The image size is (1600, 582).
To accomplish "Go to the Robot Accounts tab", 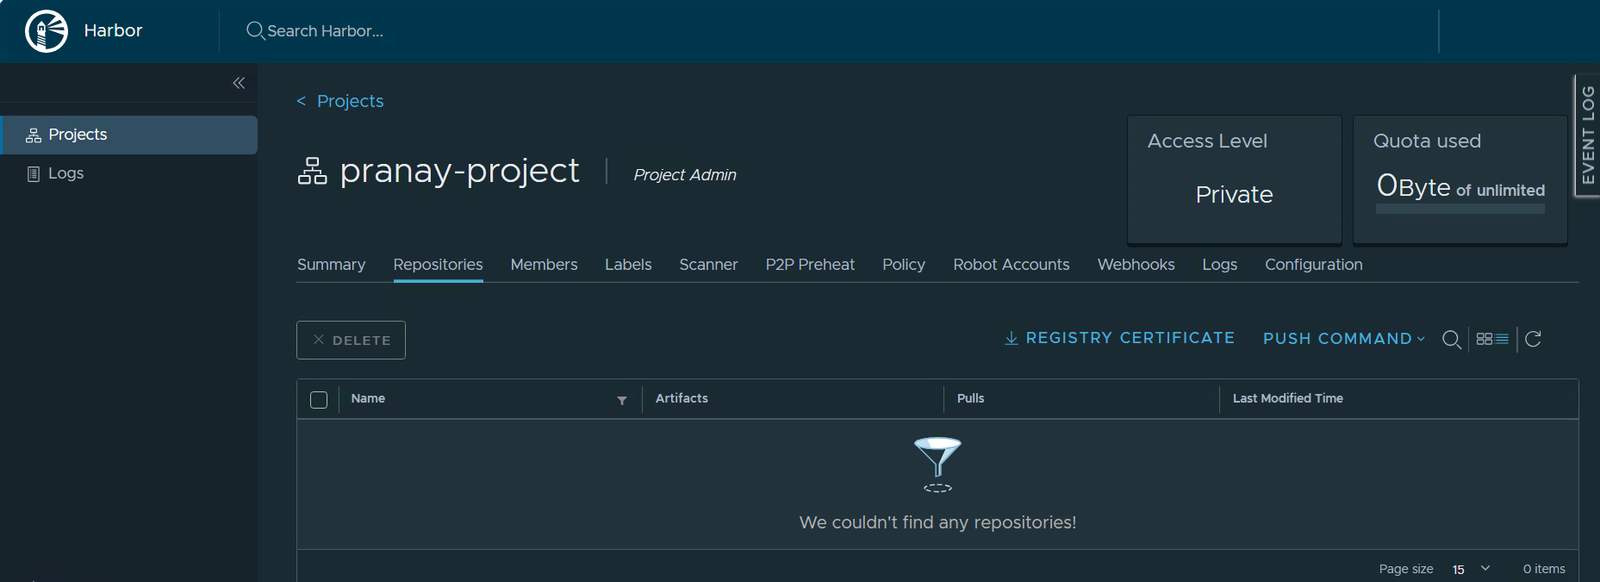I will click(x=1011, y=265).
